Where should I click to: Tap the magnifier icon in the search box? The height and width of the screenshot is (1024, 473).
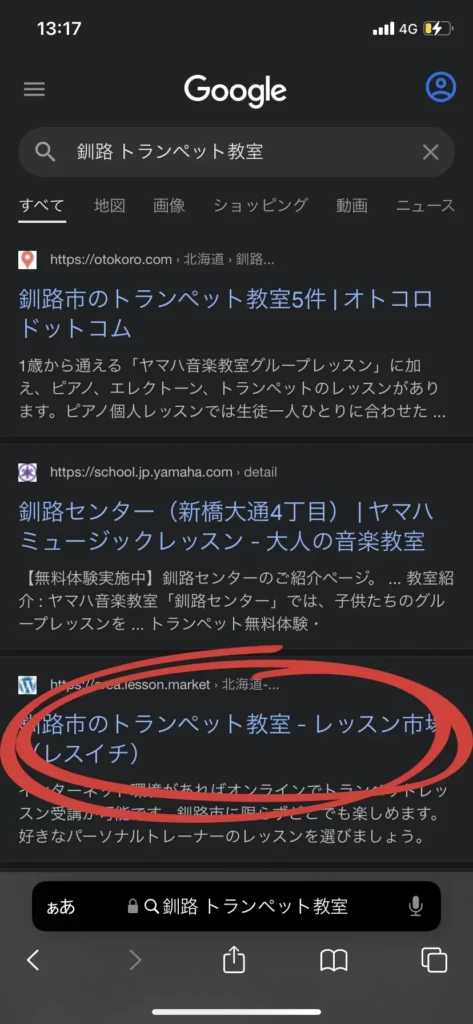45,152
